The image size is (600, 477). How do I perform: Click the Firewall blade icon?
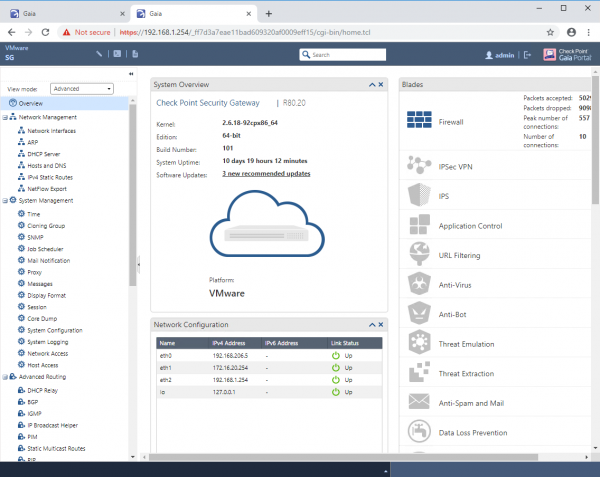pyautogui.click(x=418, y=122)
